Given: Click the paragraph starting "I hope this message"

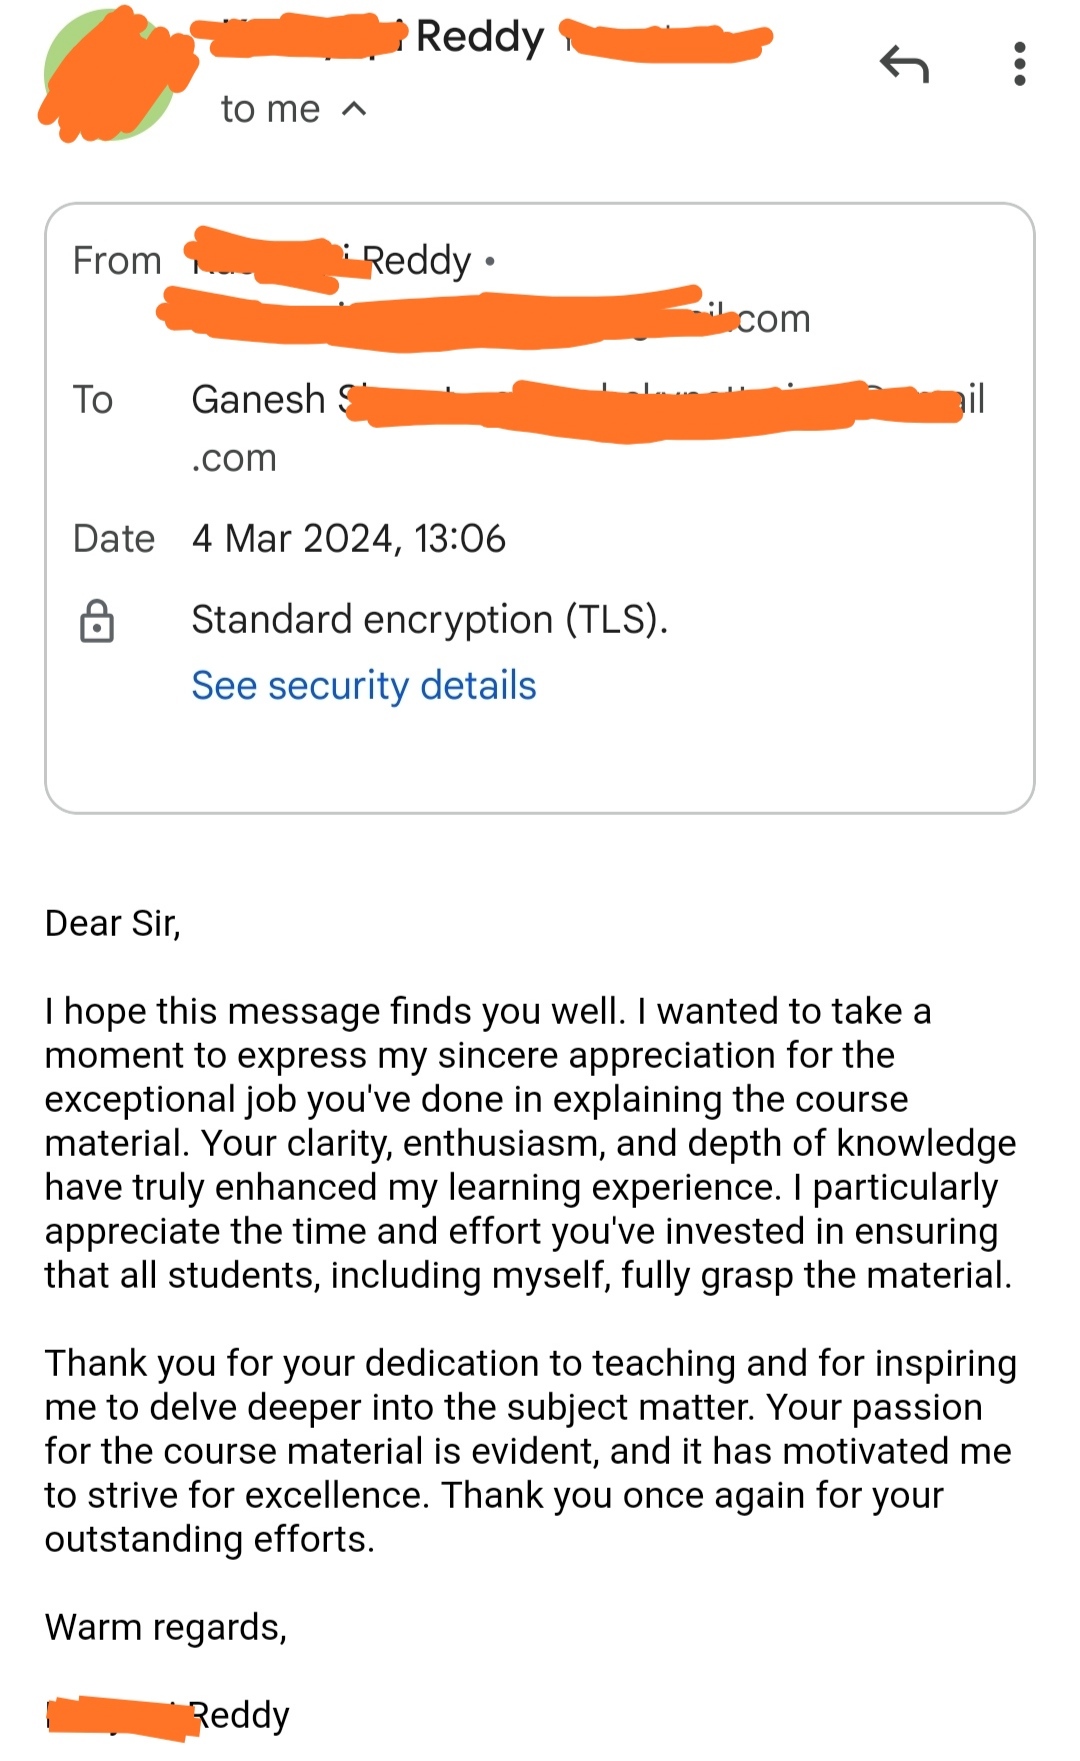Looking at the screenshot, I should (530, 1143).
